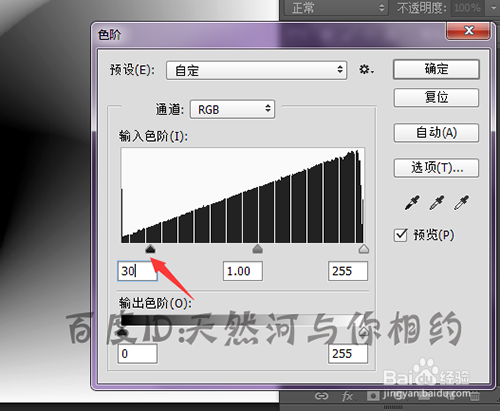Click the histogram display area
500x411 pixels.
coord(243,195)
